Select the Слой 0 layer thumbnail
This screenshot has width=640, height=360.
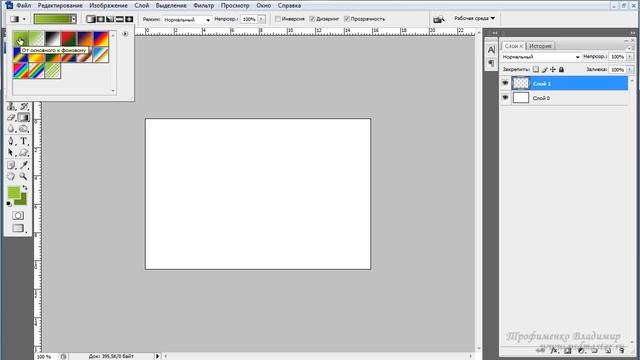521,98
